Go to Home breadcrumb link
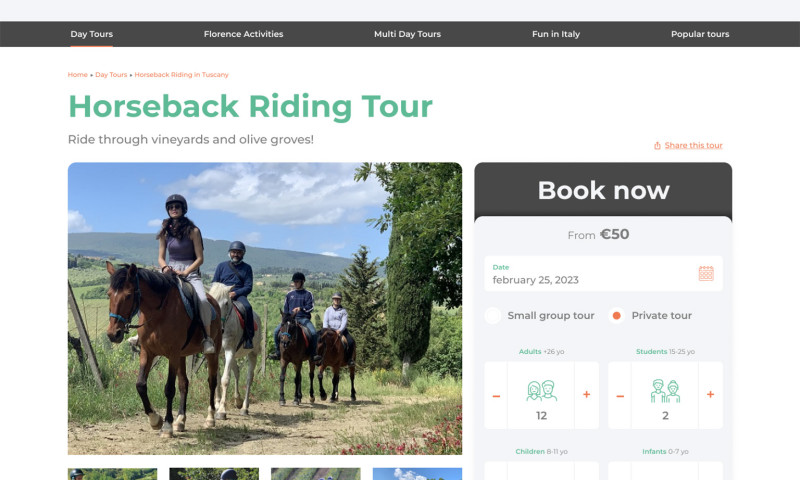800x480 pixels. 77,75
